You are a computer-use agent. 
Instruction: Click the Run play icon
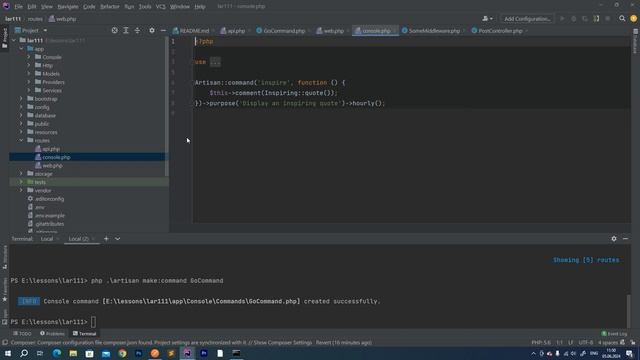click(562, 19)
